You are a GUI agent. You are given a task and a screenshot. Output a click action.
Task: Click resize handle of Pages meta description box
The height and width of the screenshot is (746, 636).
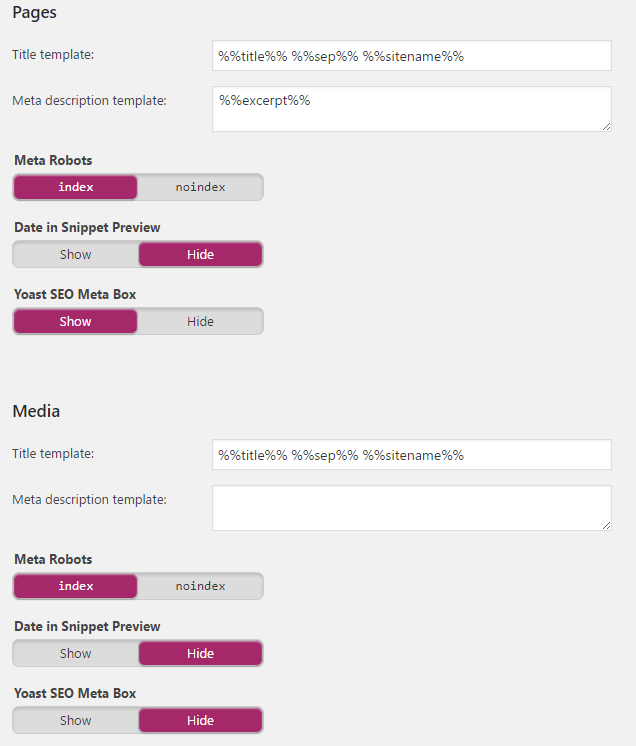tap(606, 126)
